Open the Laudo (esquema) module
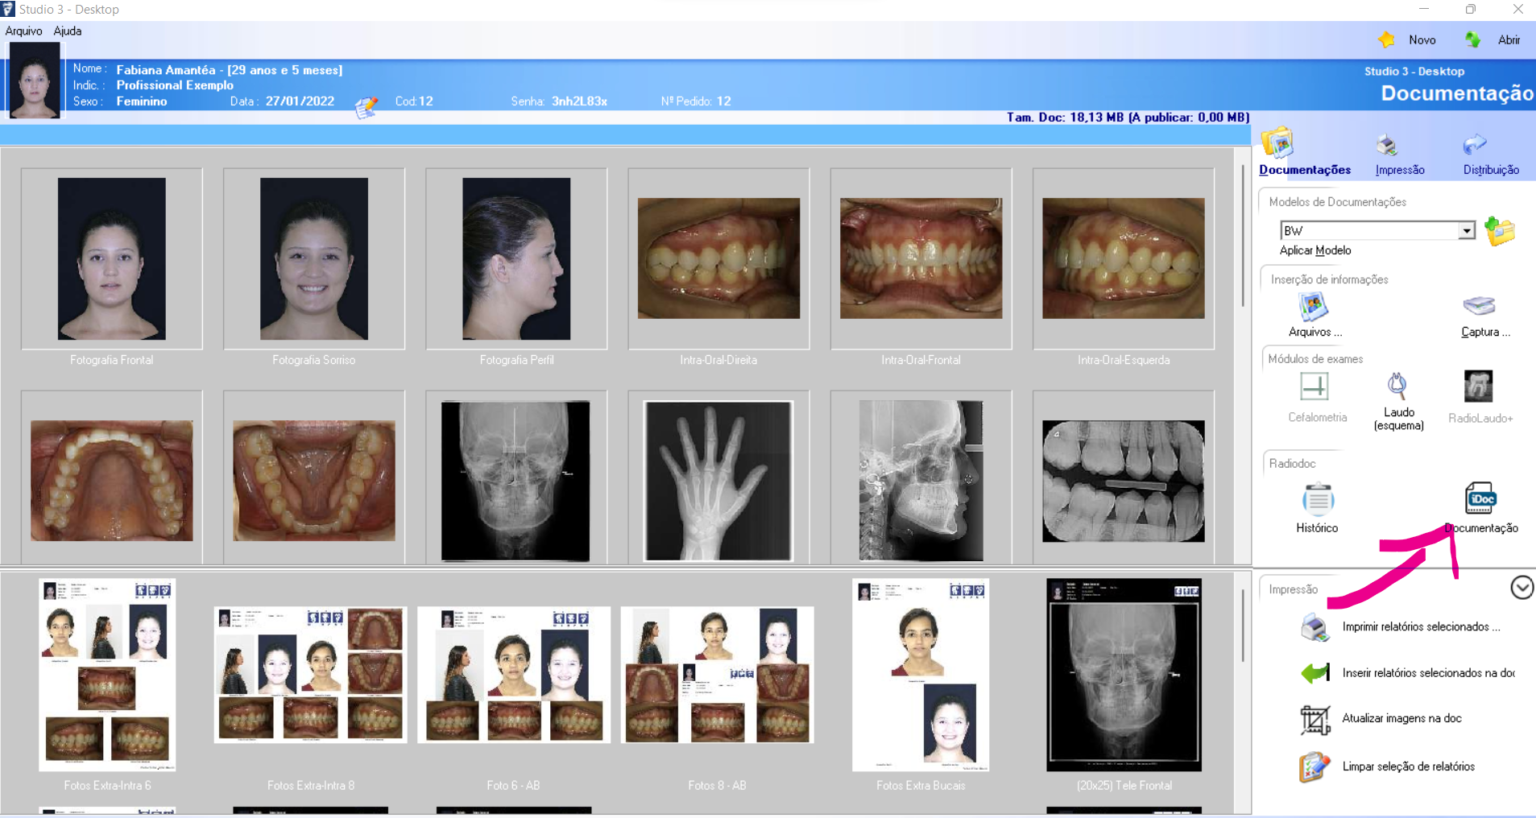 (x=1397, y=386)
